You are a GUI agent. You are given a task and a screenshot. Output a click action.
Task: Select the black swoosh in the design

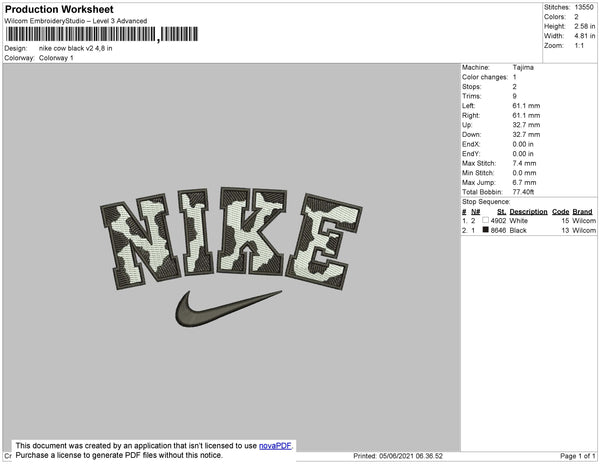(228, 308)
